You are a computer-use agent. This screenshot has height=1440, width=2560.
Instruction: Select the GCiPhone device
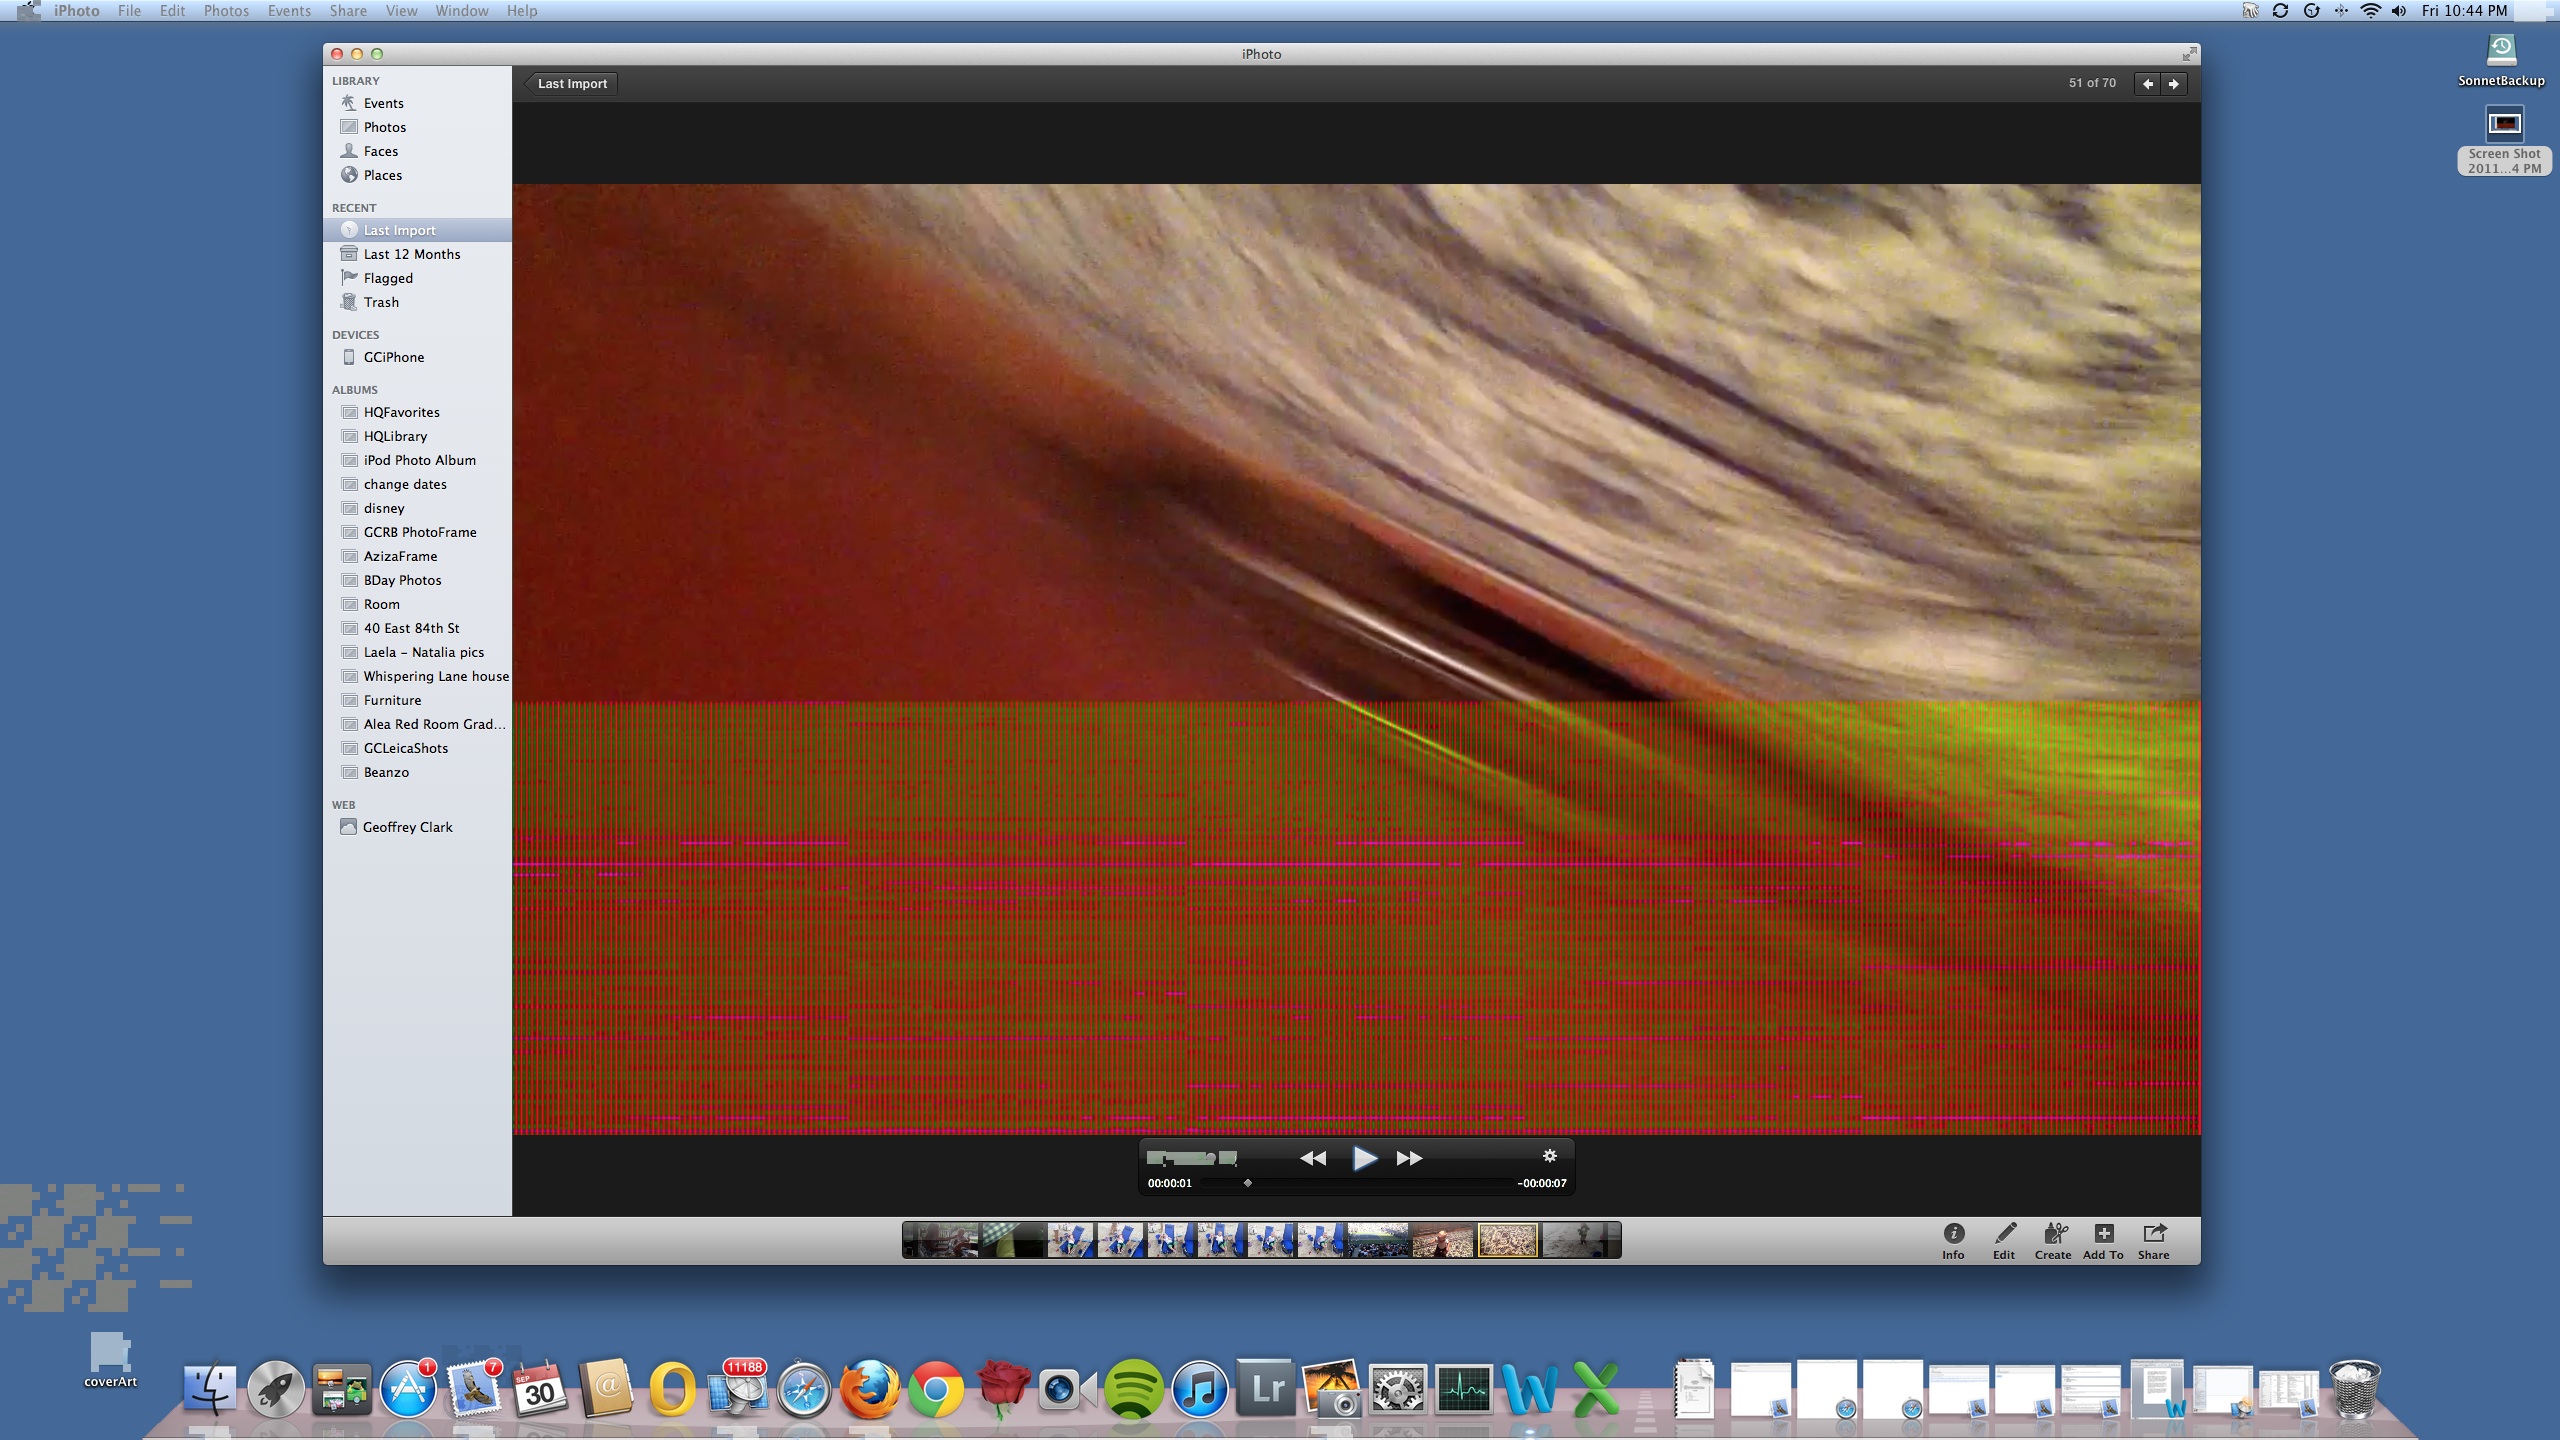(x=393, y=357)
